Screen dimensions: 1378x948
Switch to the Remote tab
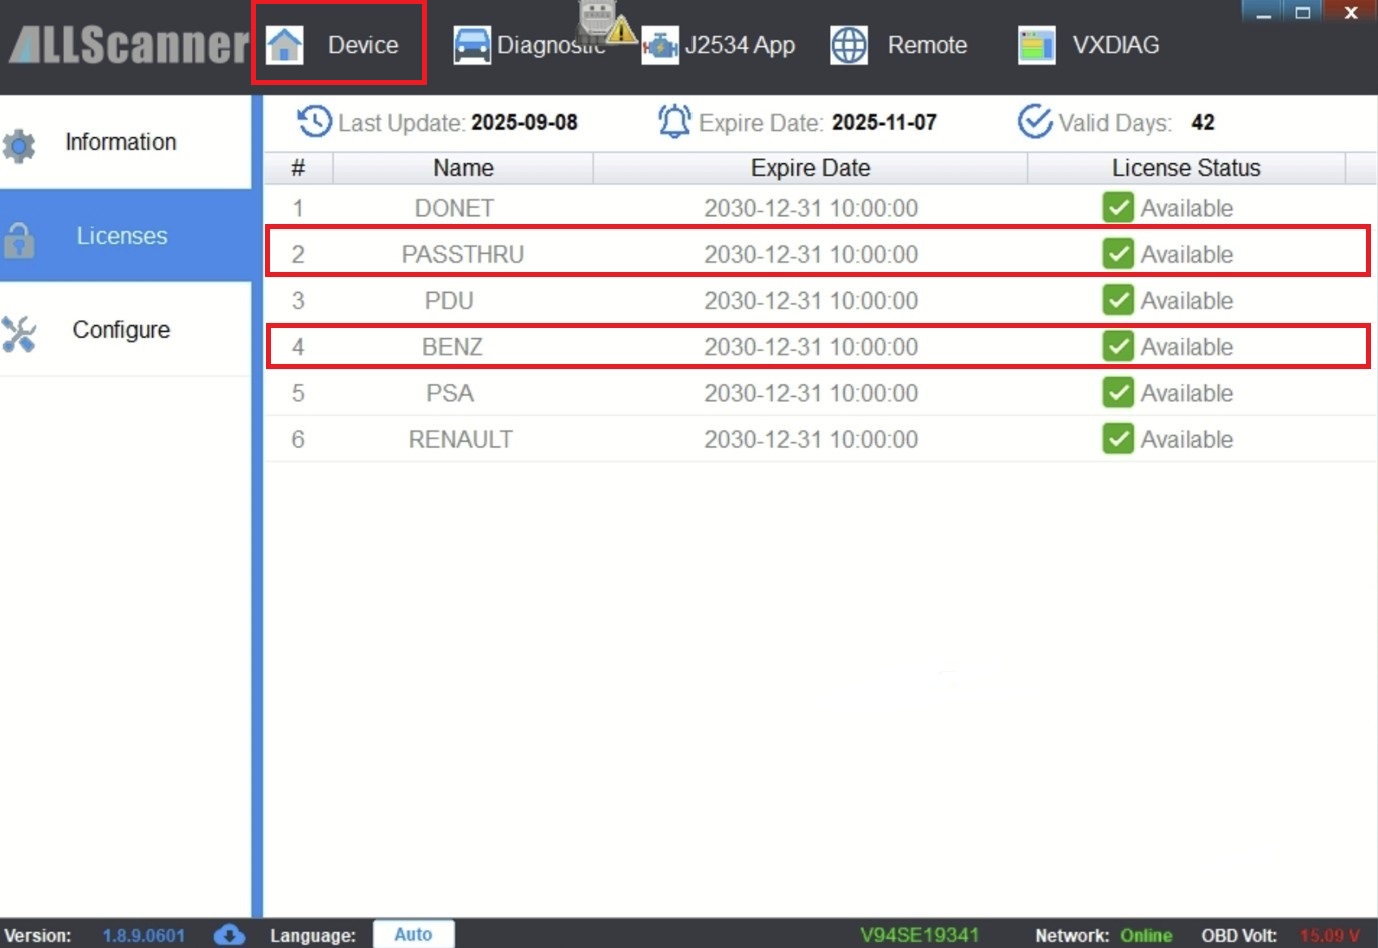[899, 45]
